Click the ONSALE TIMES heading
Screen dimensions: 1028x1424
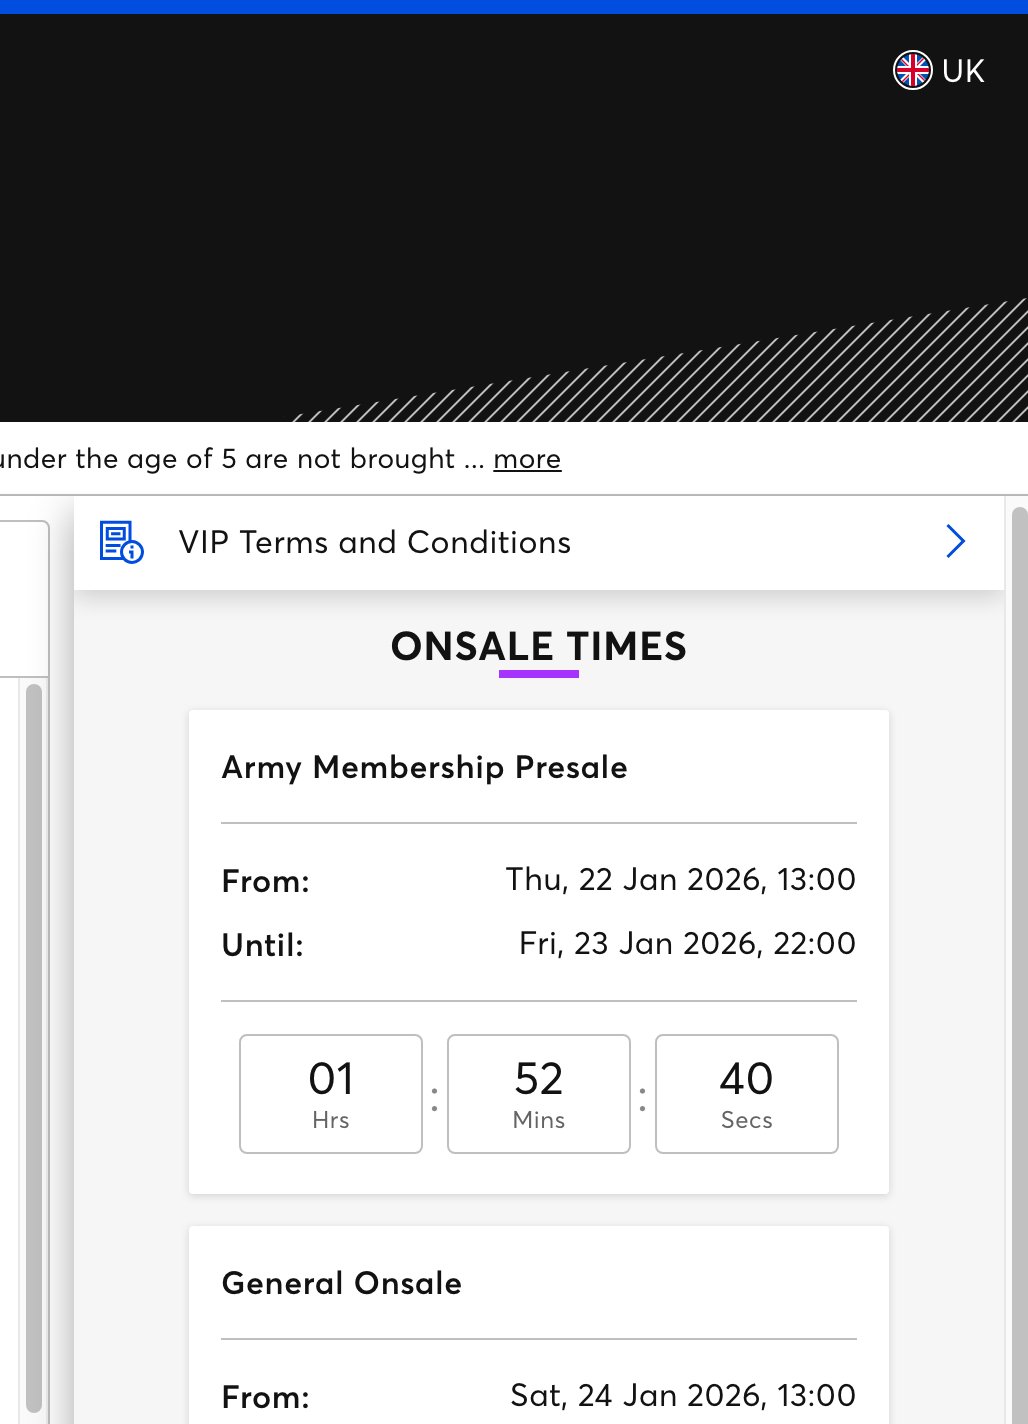pyautogui.click(x=538, y=647)
